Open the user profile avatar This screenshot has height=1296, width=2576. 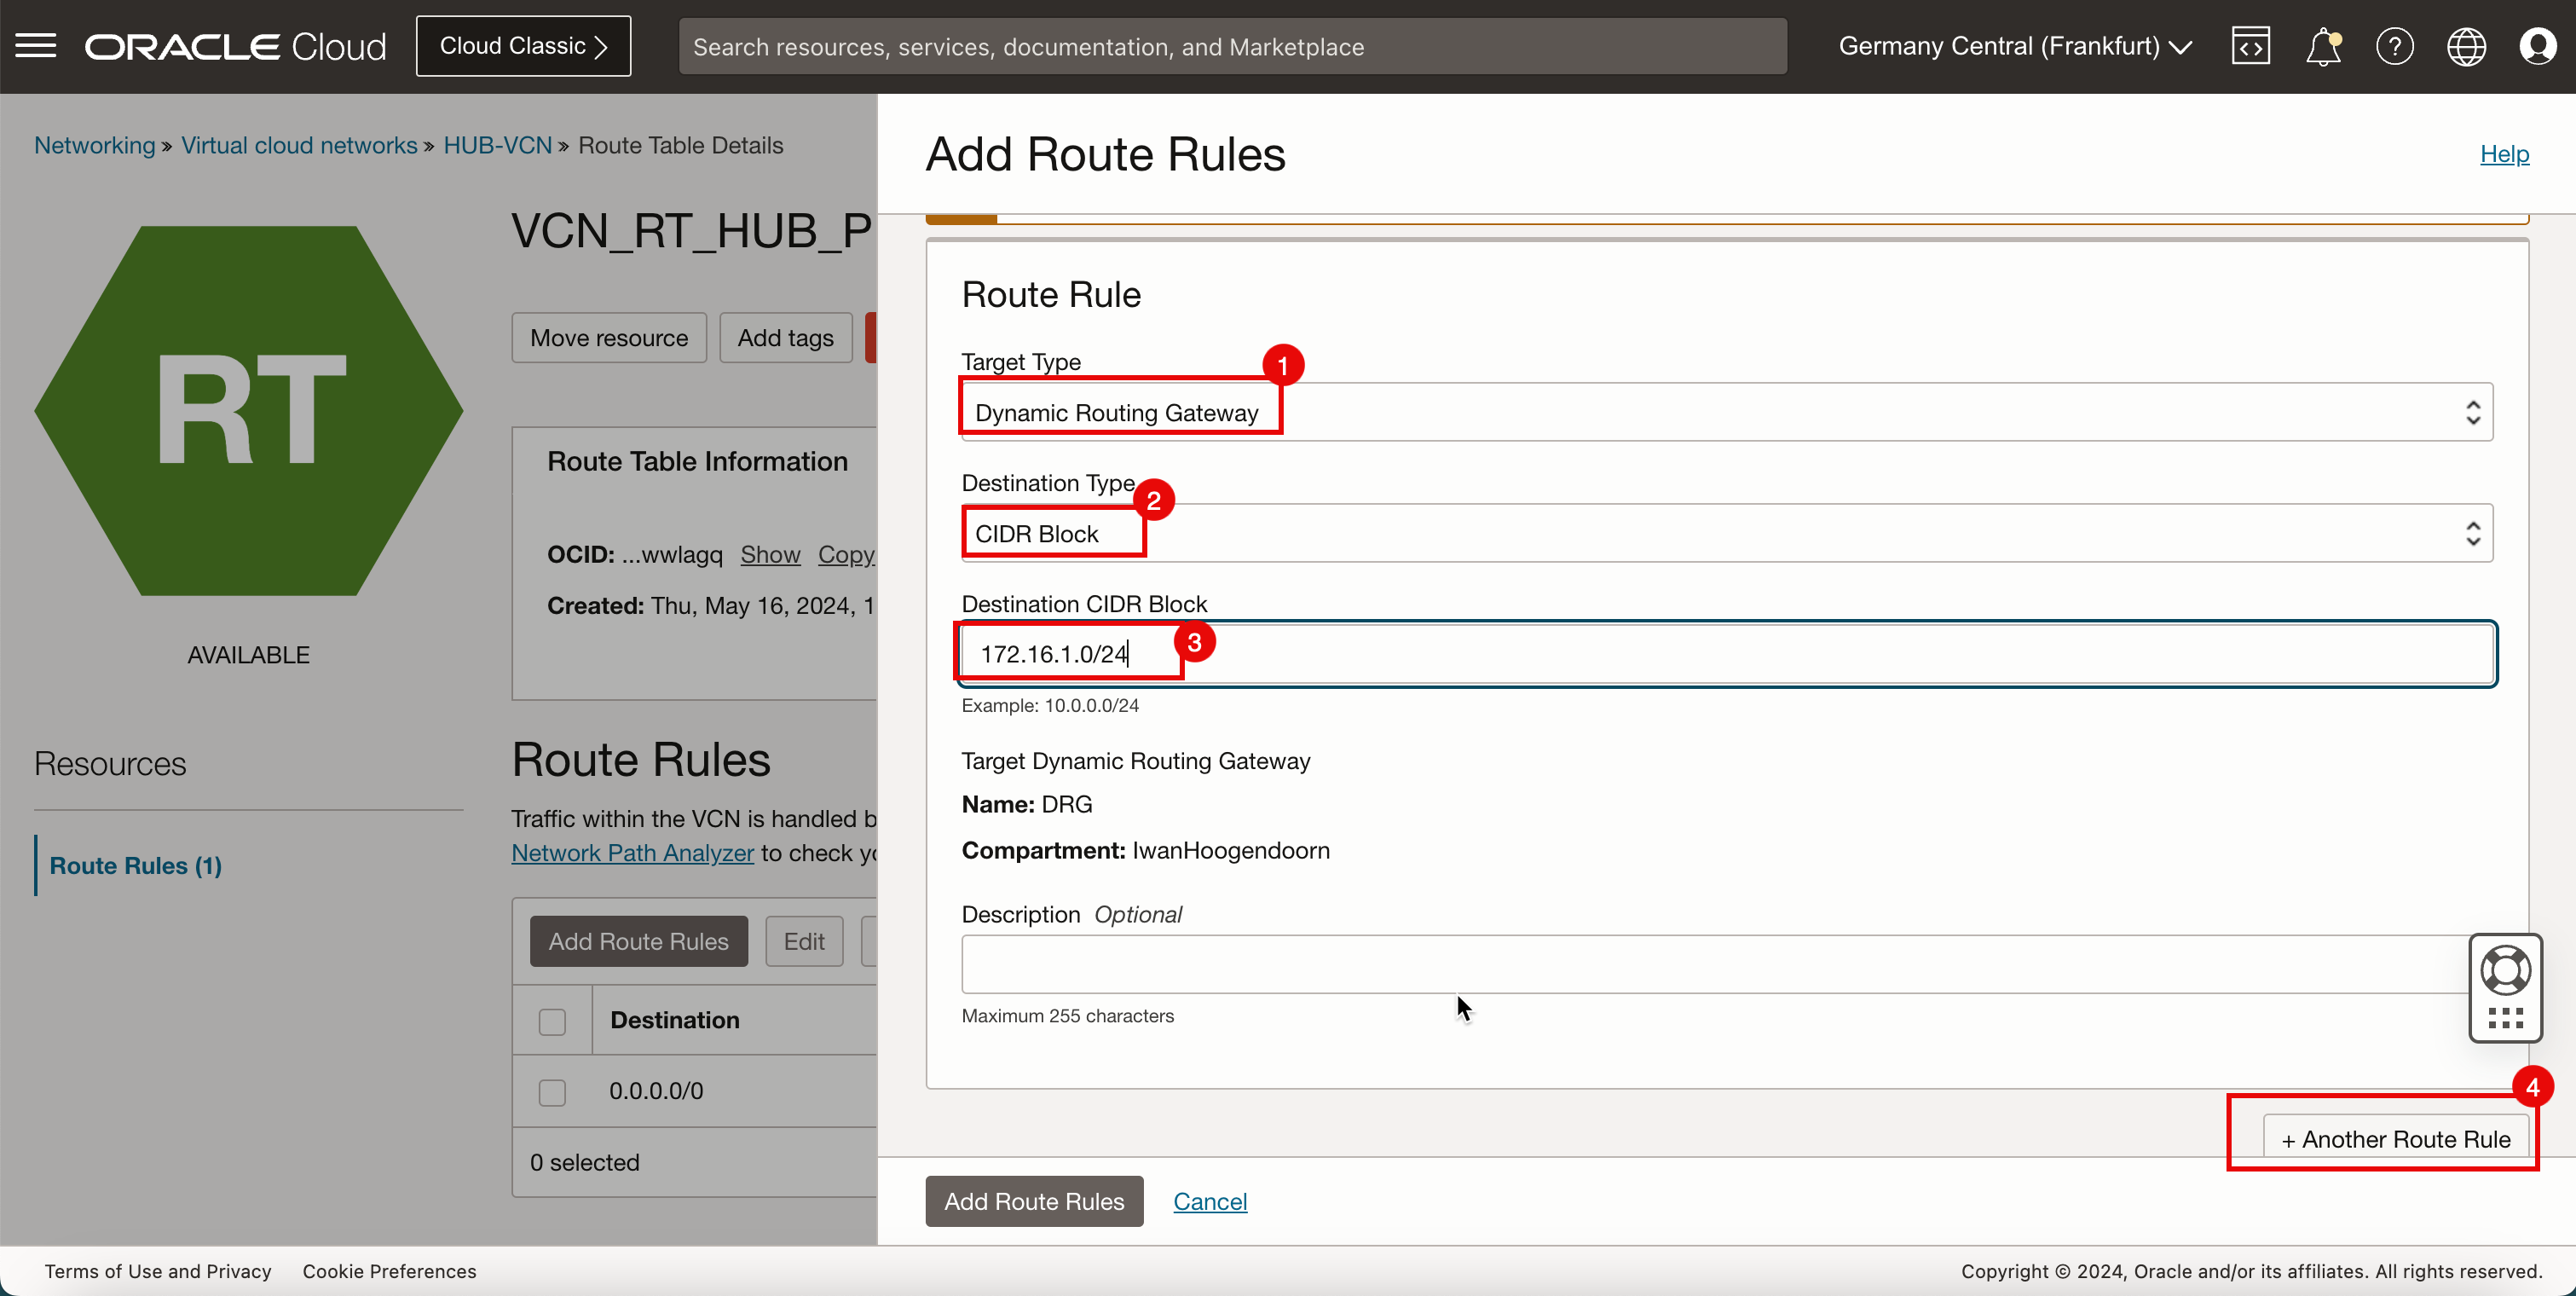(x=2538, y=46)
